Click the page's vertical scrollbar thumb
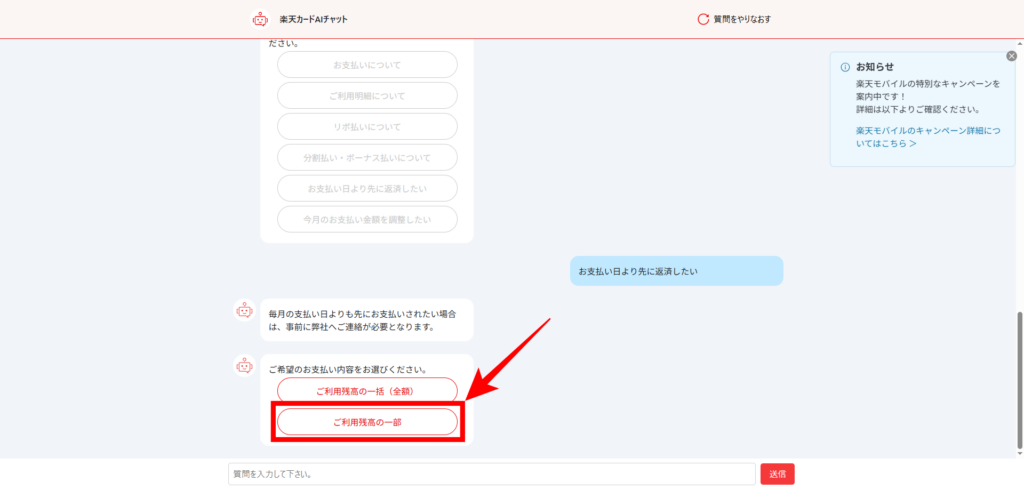The height and width of the screenshot is (490, 1024). pos(1020,380)
